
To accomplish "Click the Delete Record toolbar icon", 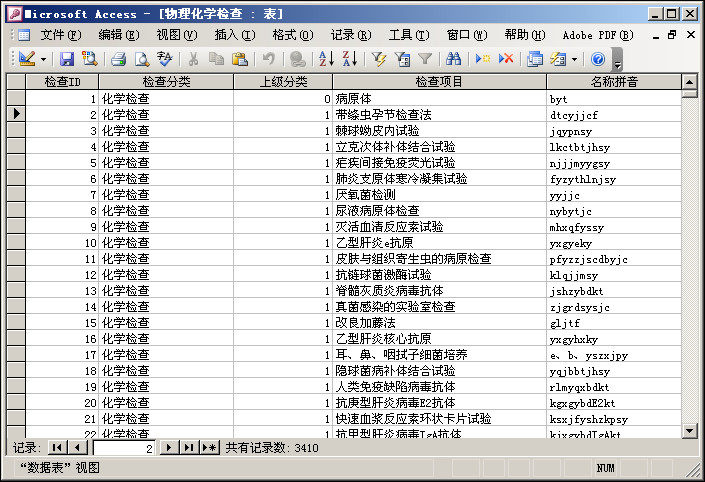I will (506, 59).
